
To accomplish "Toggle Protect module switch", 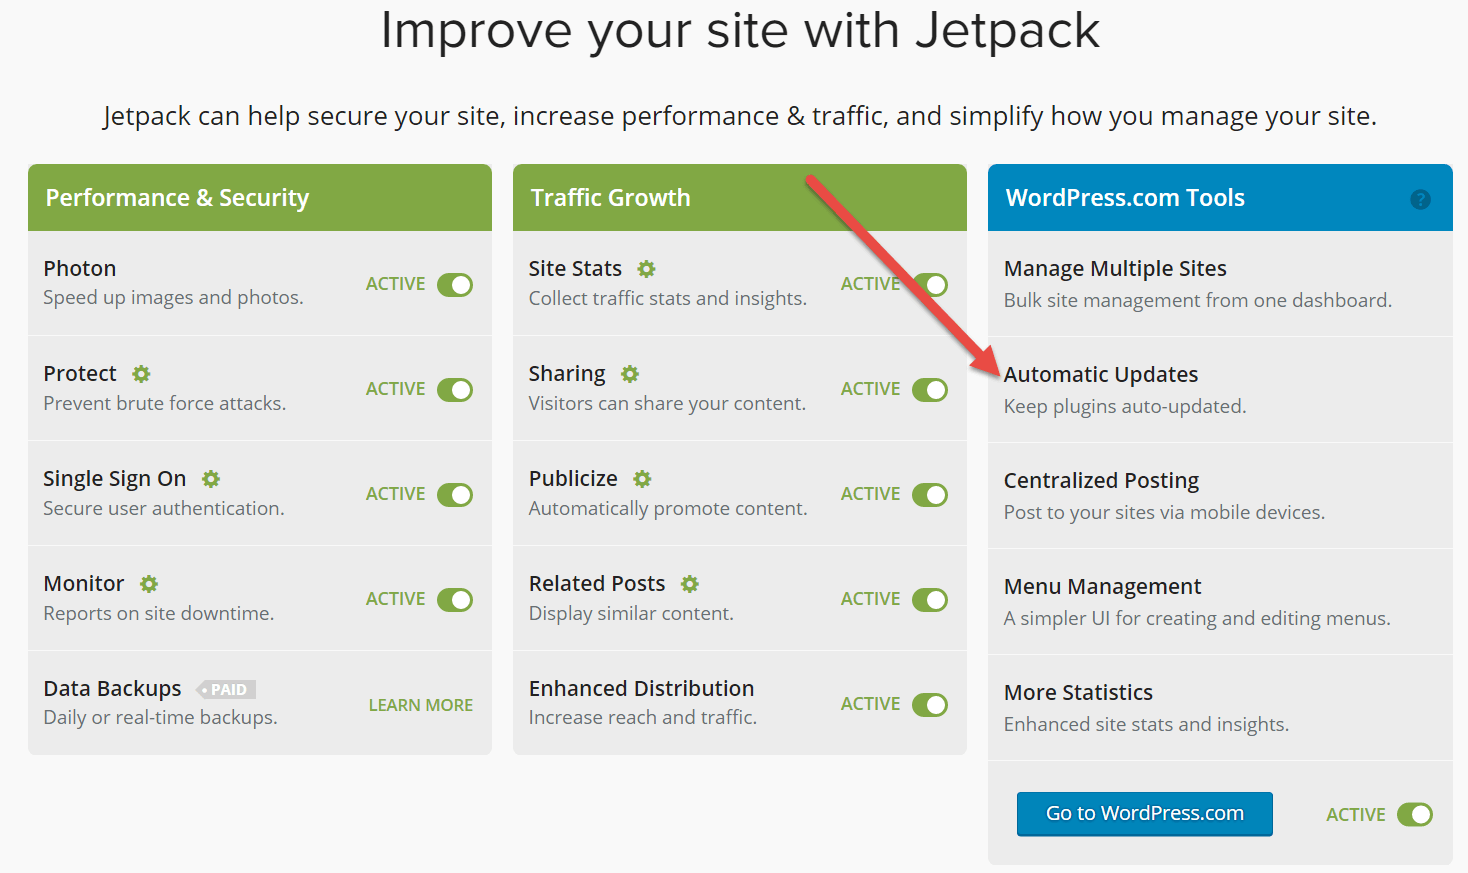I will pos(455,390).
